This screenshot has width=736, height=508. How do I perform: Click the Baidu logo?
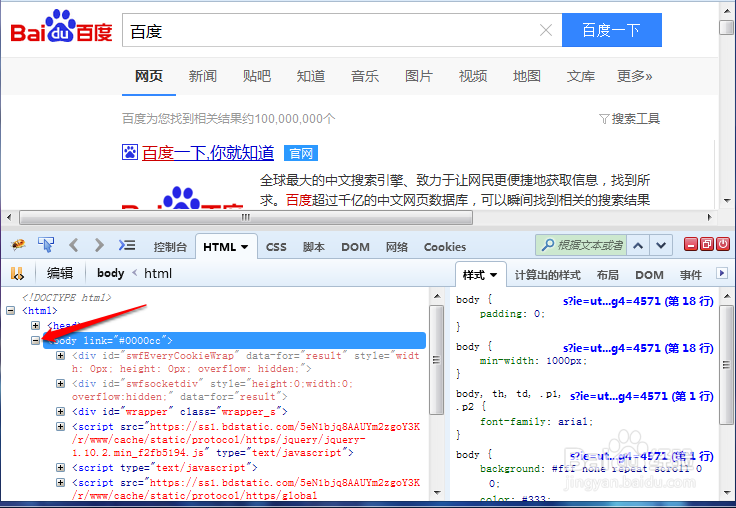click(x=61, y=27)
